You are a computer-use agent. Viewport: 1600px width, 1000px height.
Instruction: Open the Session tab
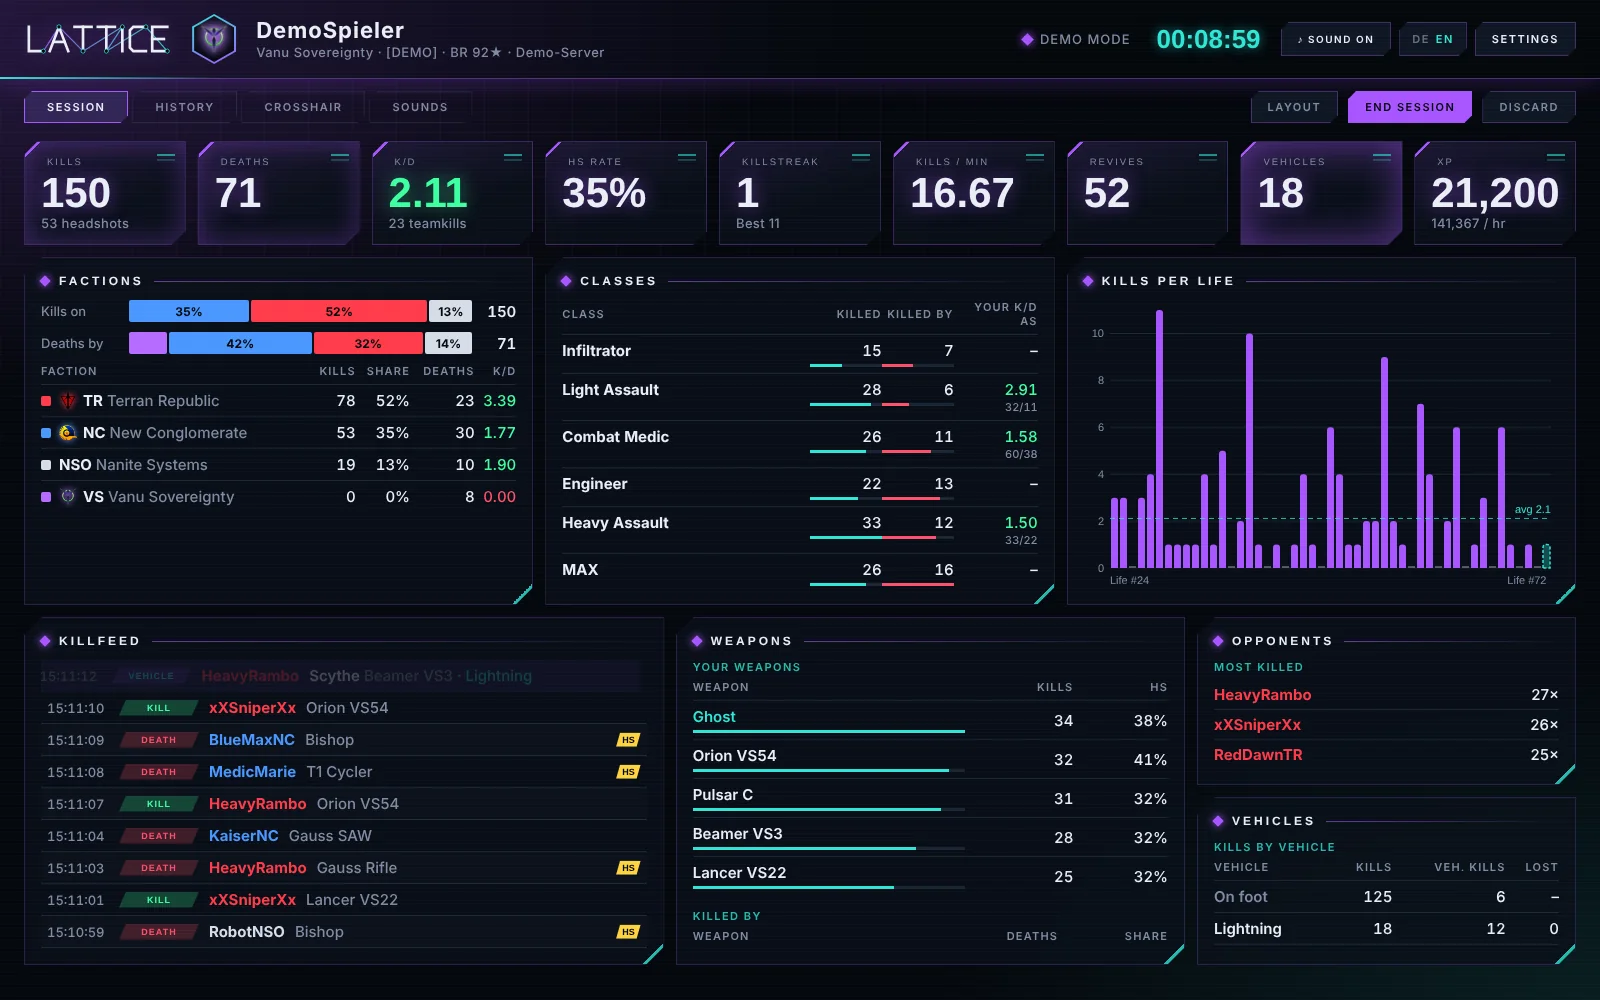click(76, 107)
